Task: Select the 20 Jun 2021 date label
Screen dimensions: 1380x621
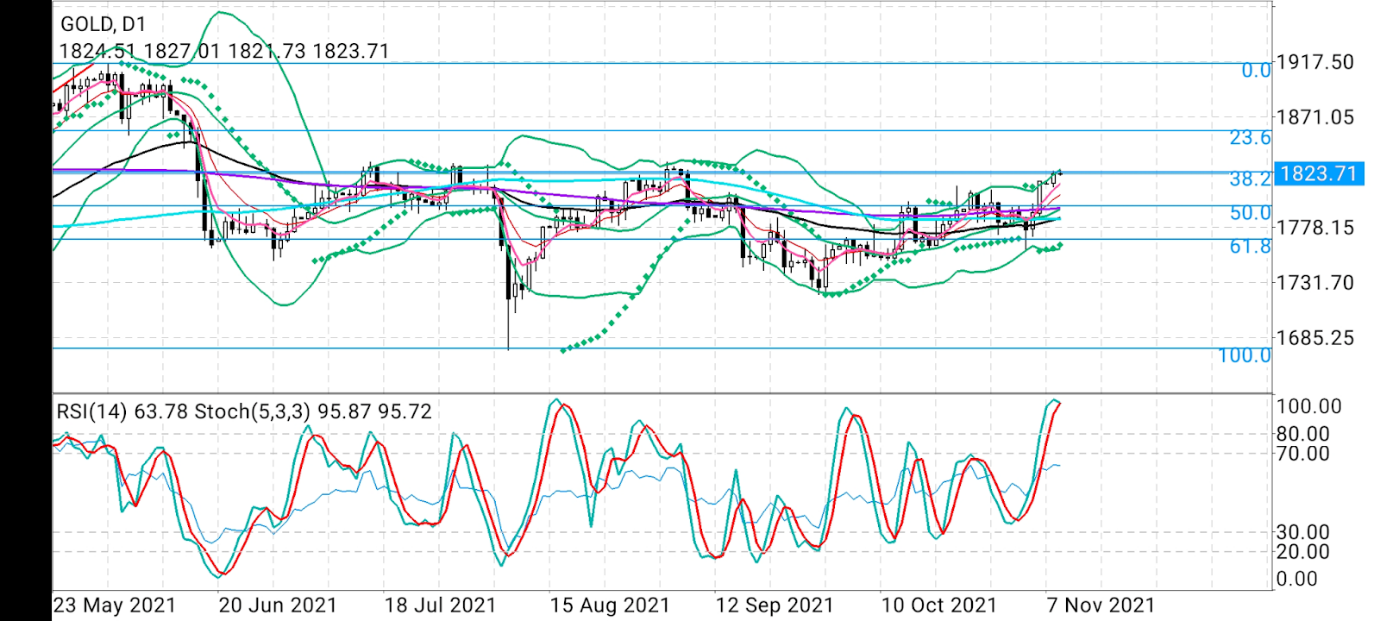Action: click(276, 606)
